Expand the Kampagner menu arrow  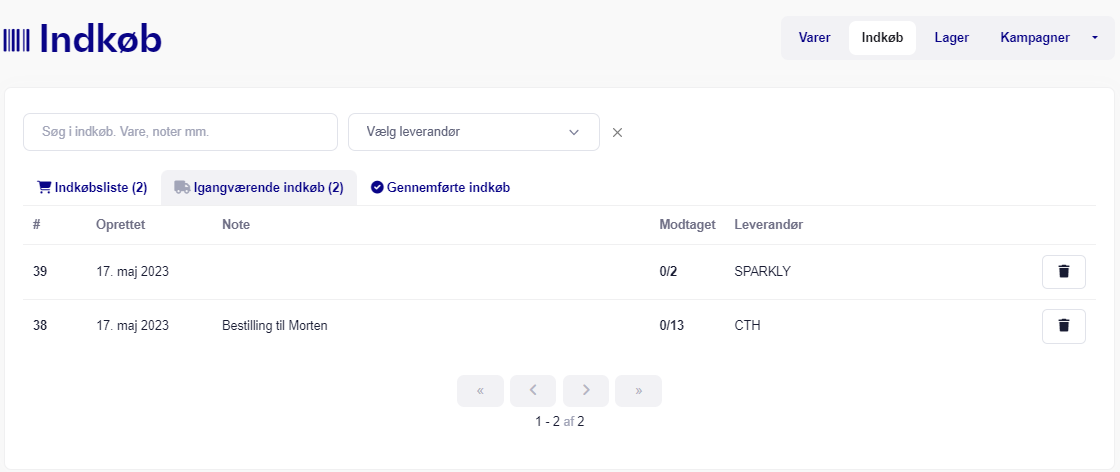point(1095,38)
